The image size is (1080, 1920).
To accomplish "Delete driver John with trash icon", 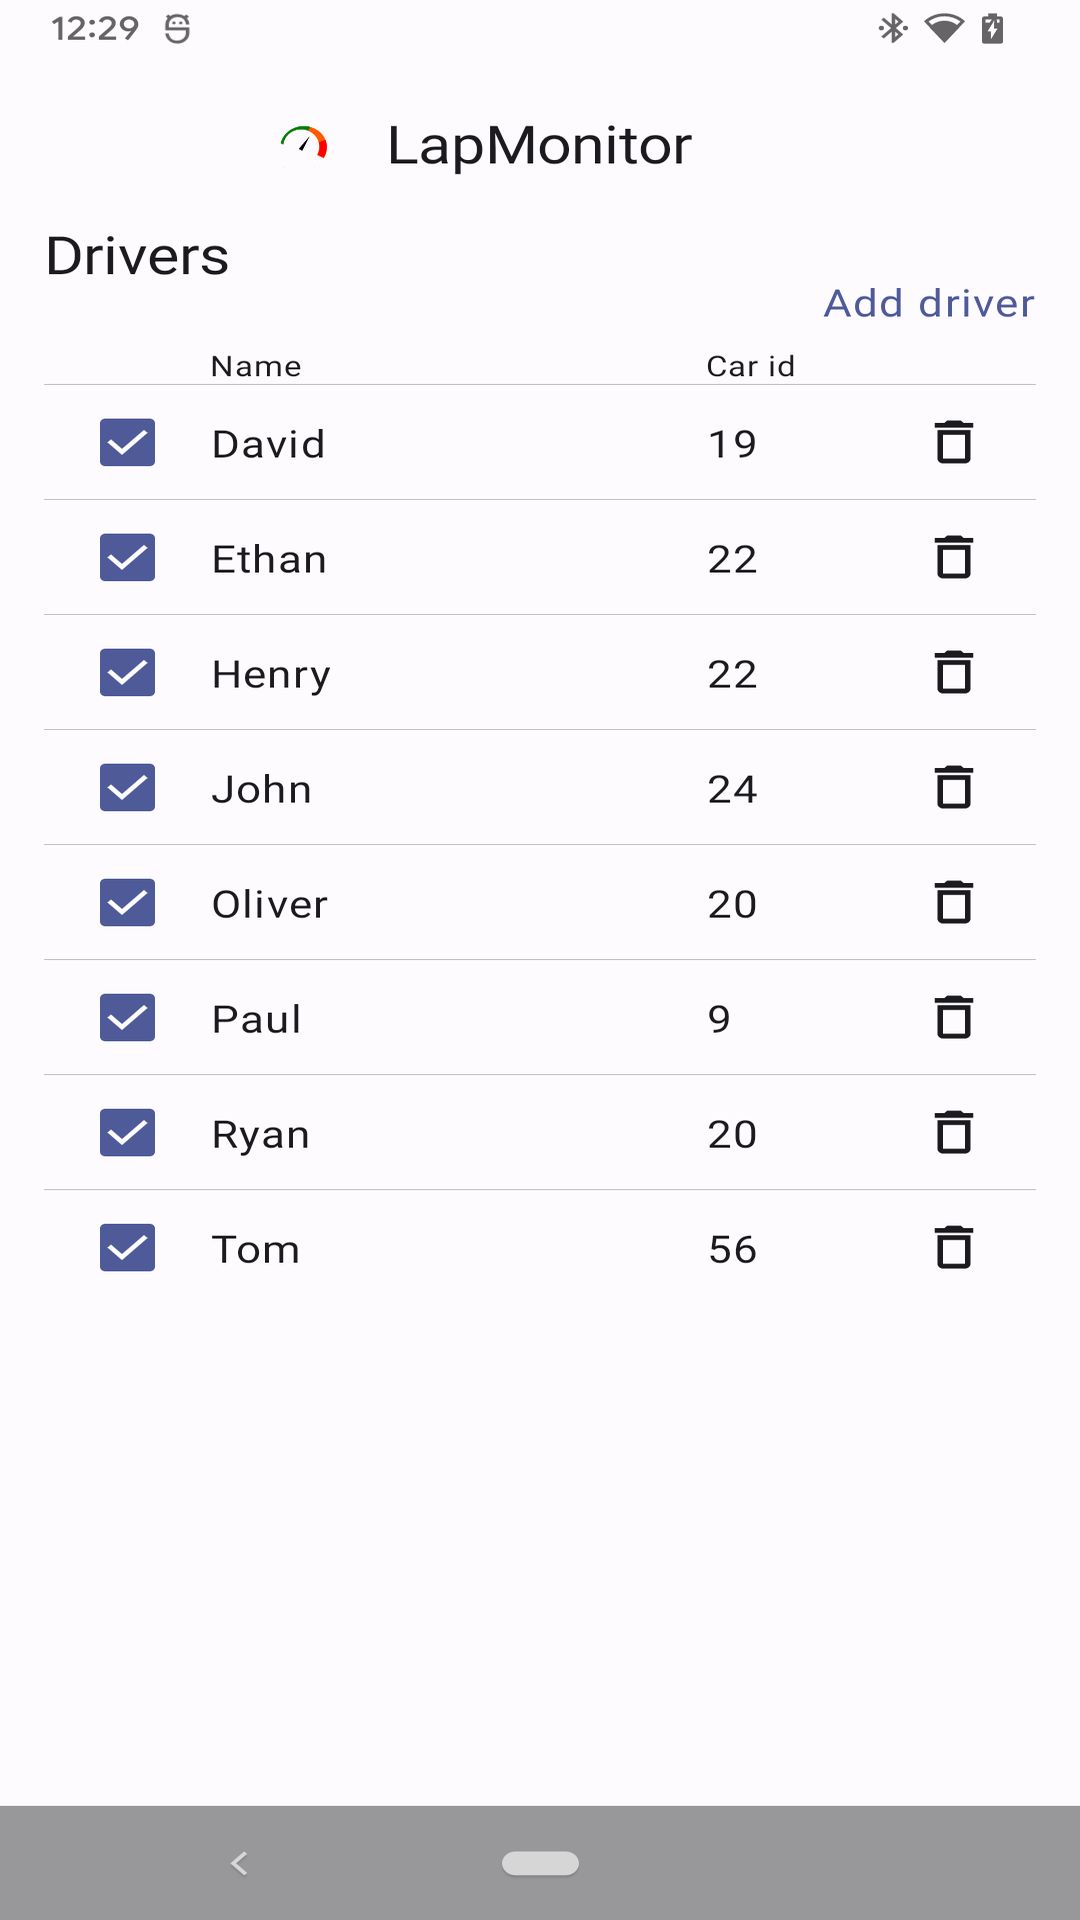I will pyautogui.click(x=953, y=787).
